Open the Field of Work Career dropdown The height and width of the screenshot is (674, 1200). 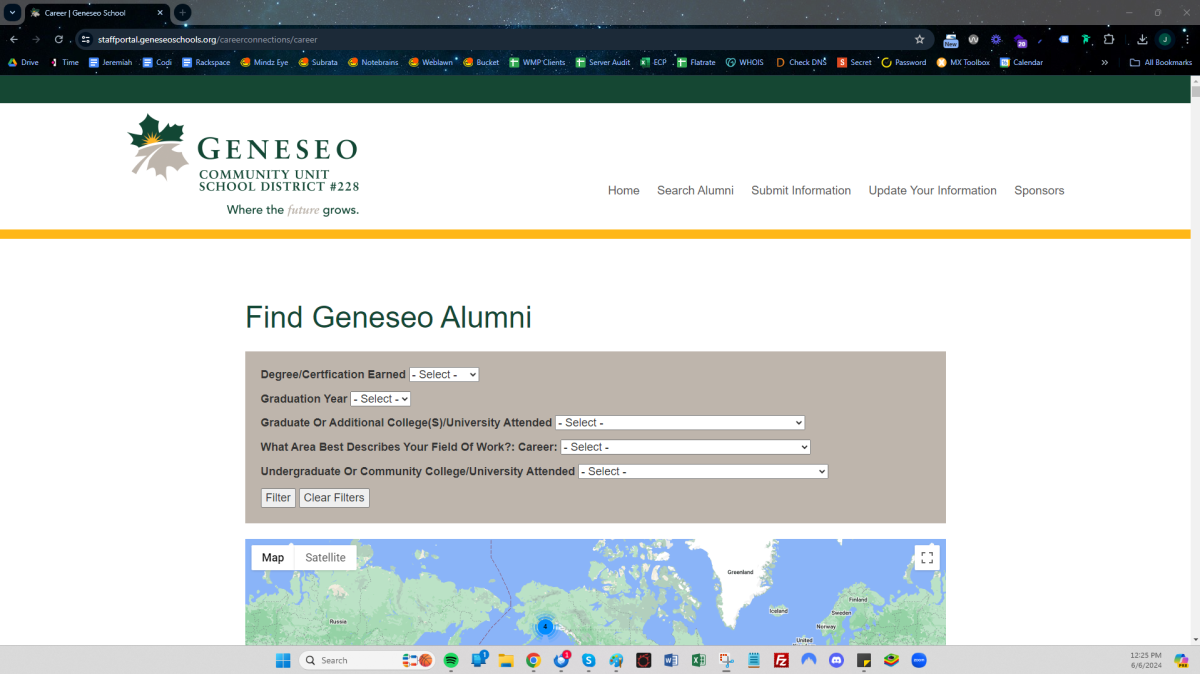click(685, 447)
